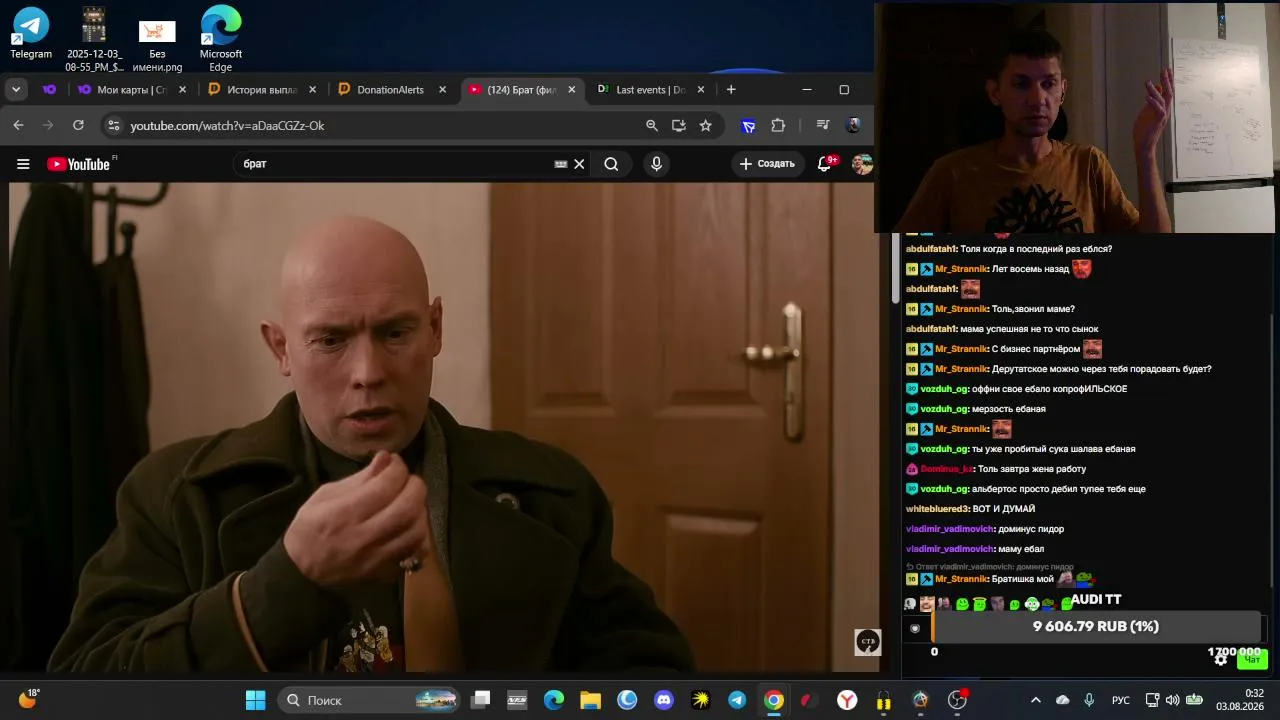1280x720 pixels.
Task: Switch to the 'Мои карты' tab
Action: pos(133,89)
